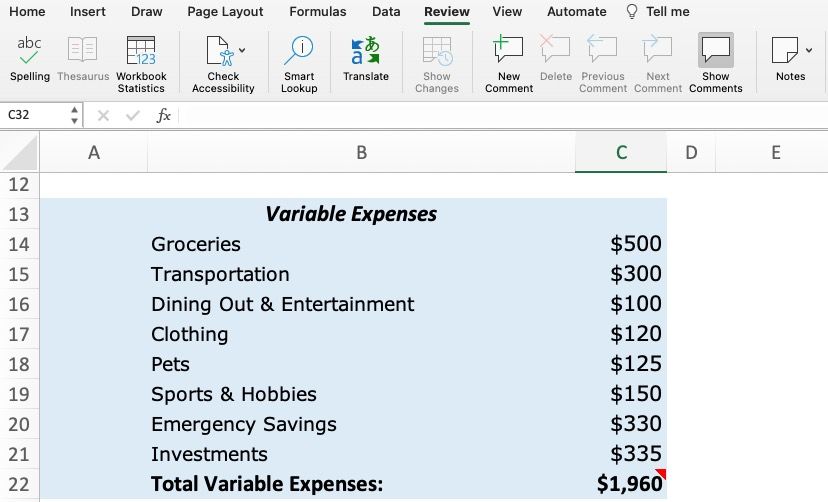
Task: Click the confirm checkmark in formula bar
Action: click(133, 115)
